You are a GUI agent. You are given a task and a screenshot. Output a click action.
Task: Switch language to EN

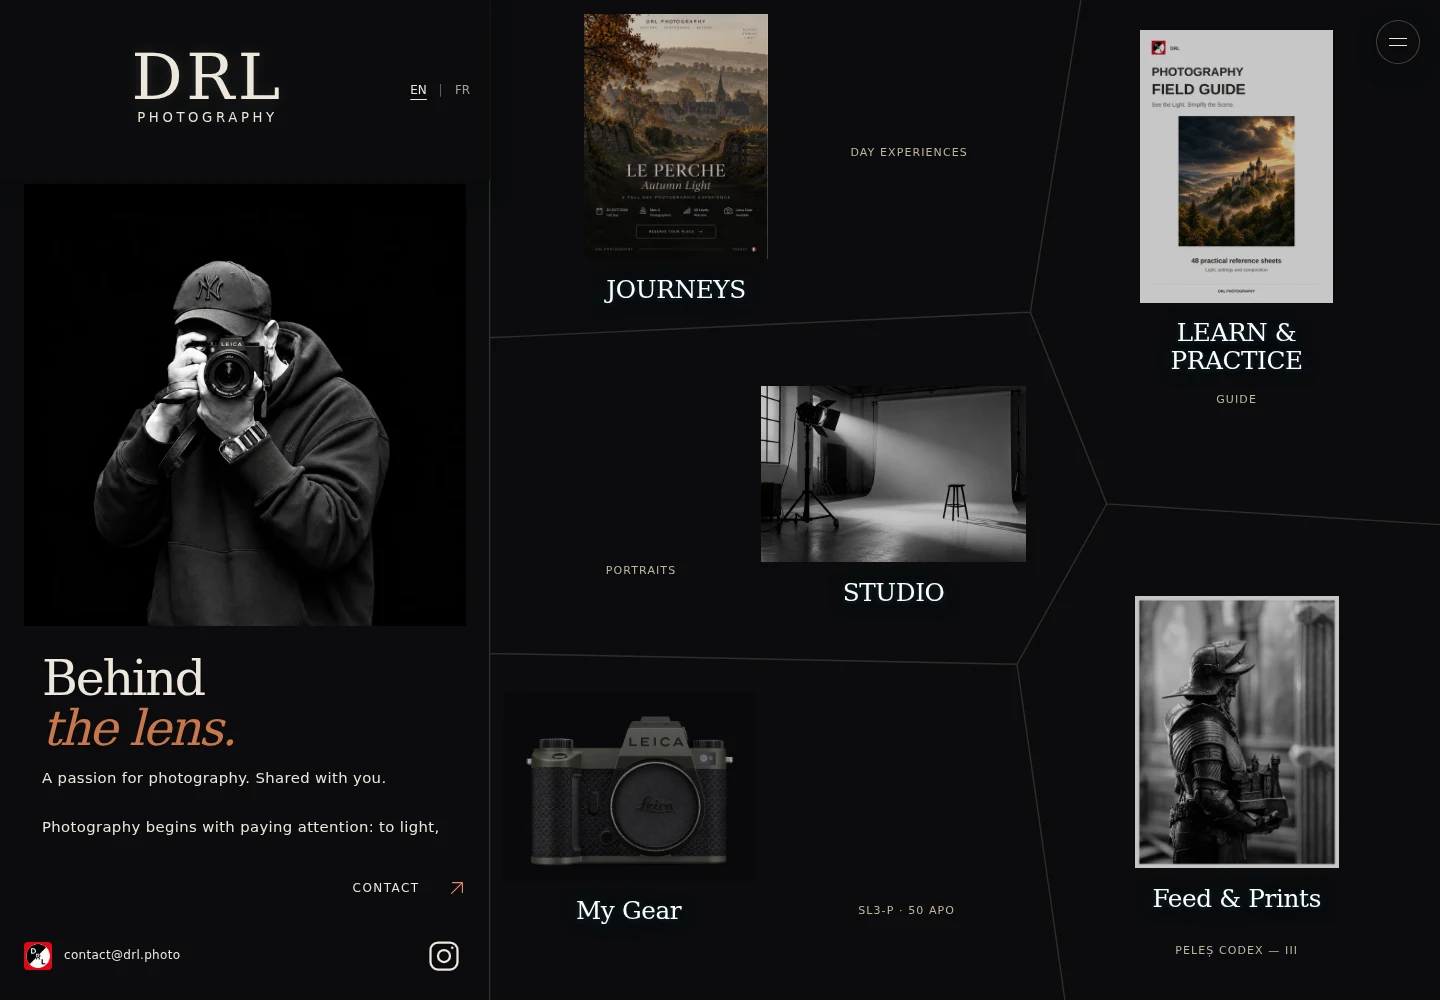pyautogui.click(x=418, y=90)
